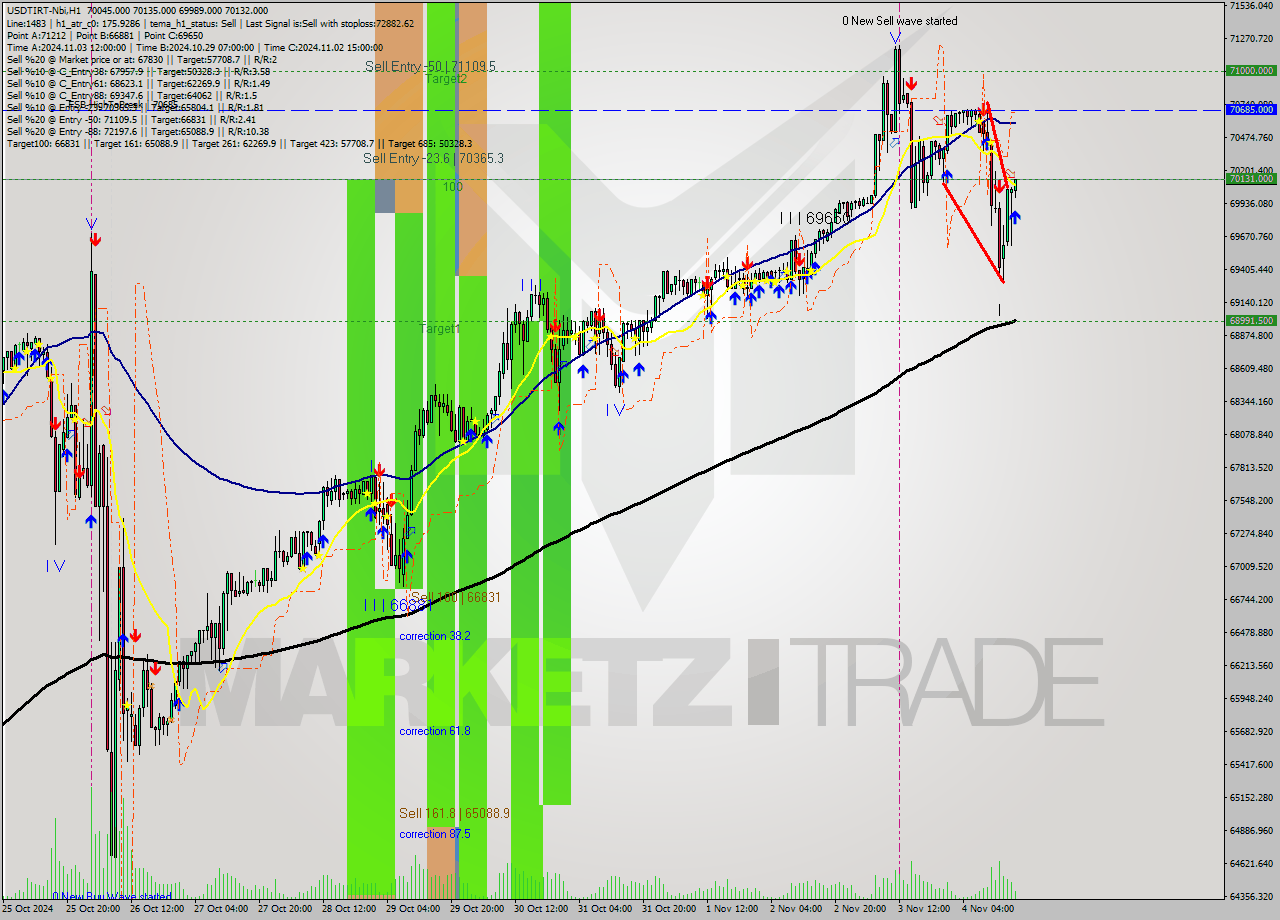The width and height of the screenshot is (1280, 920).
Task: Select the green 68991.500 price tag
Action: point(1250,321)
